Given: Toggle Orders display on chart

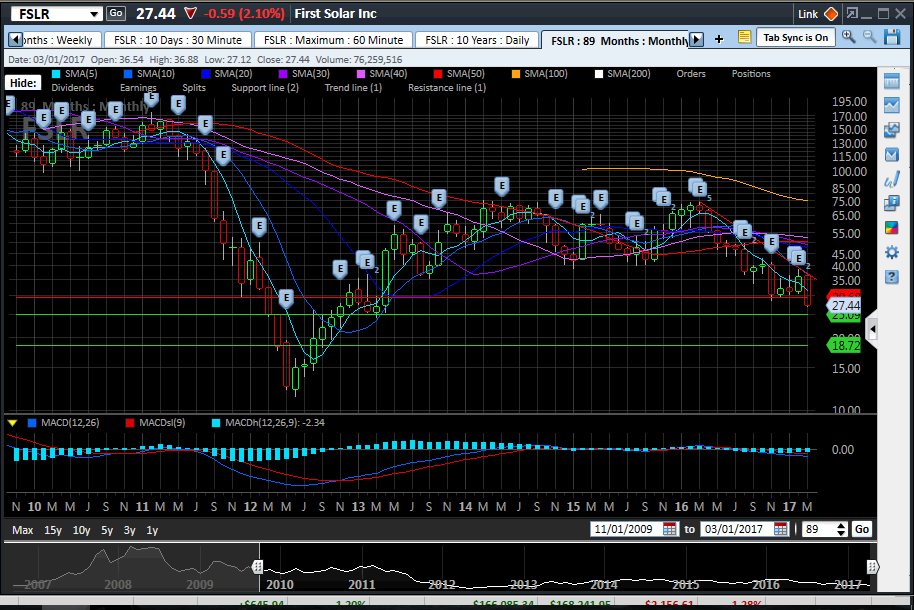Looking at the screenshot, I should click(691, 73).
